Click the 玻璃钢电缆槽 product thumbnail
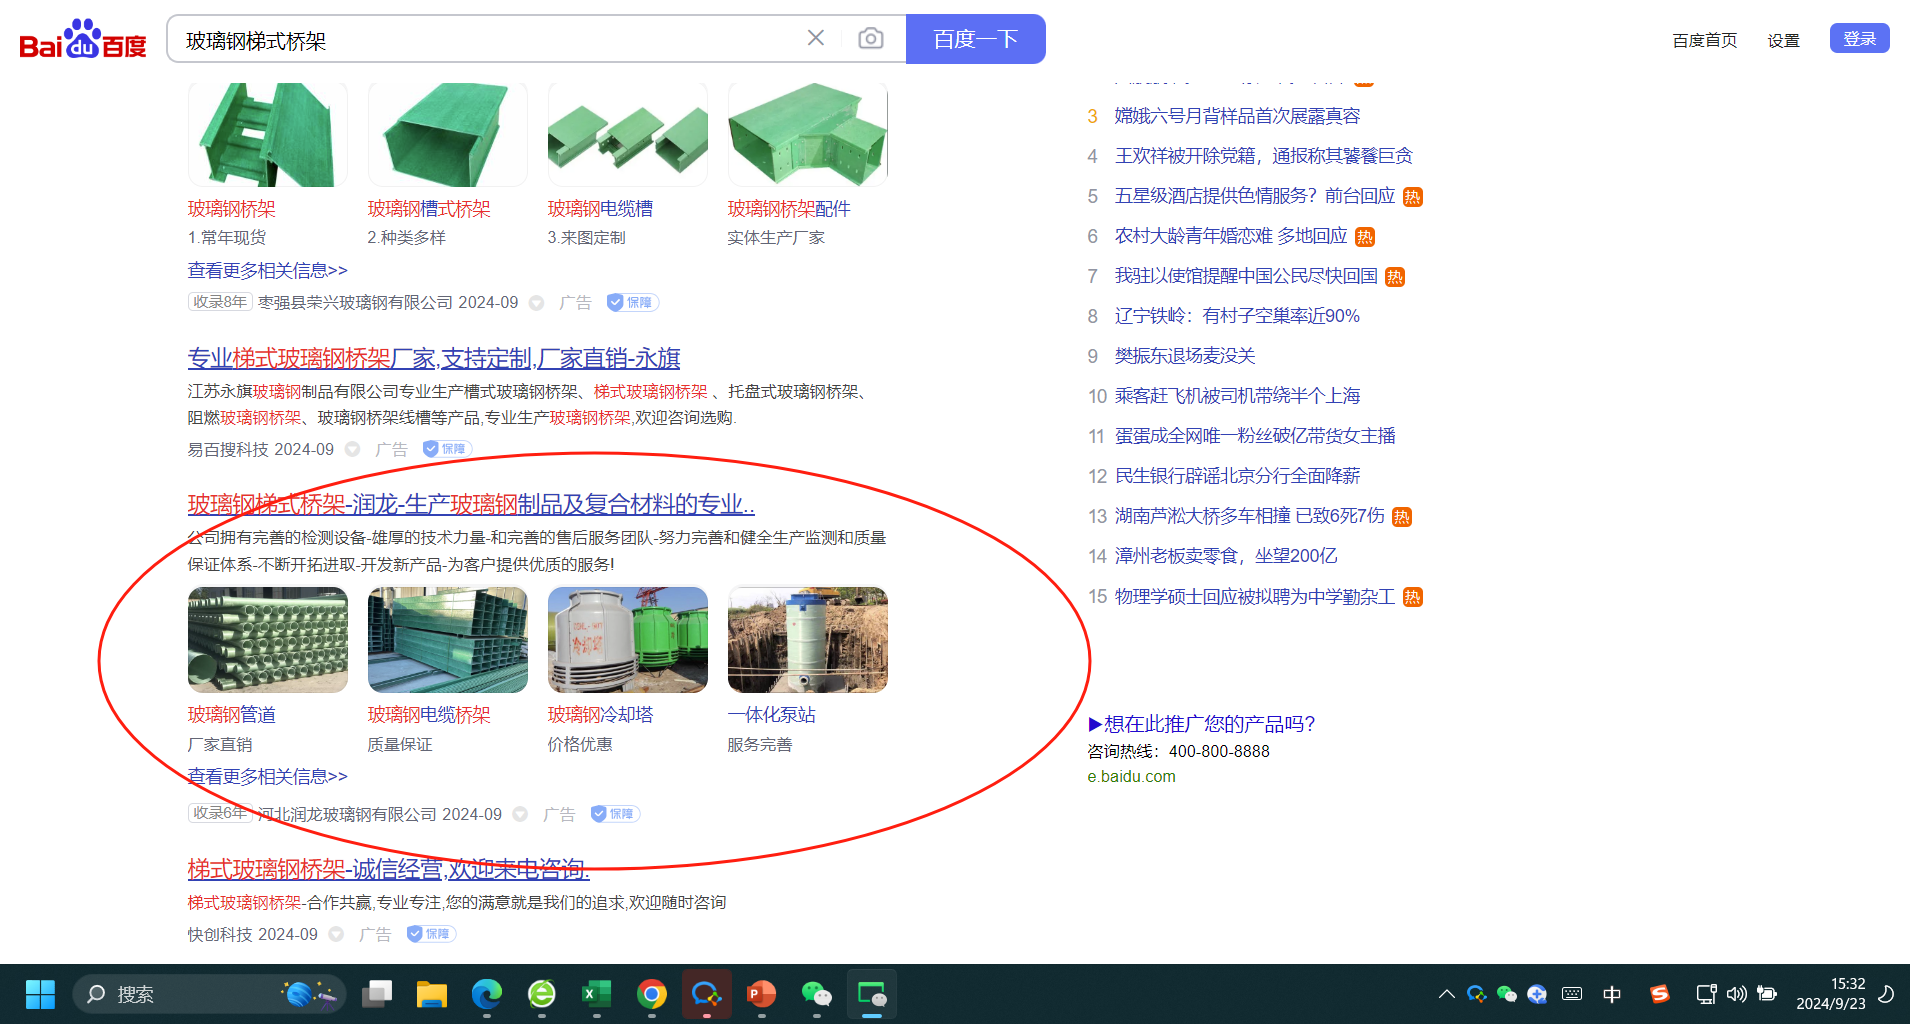The width and height of the screenshot is (1910, 1024). coord(628,135)
